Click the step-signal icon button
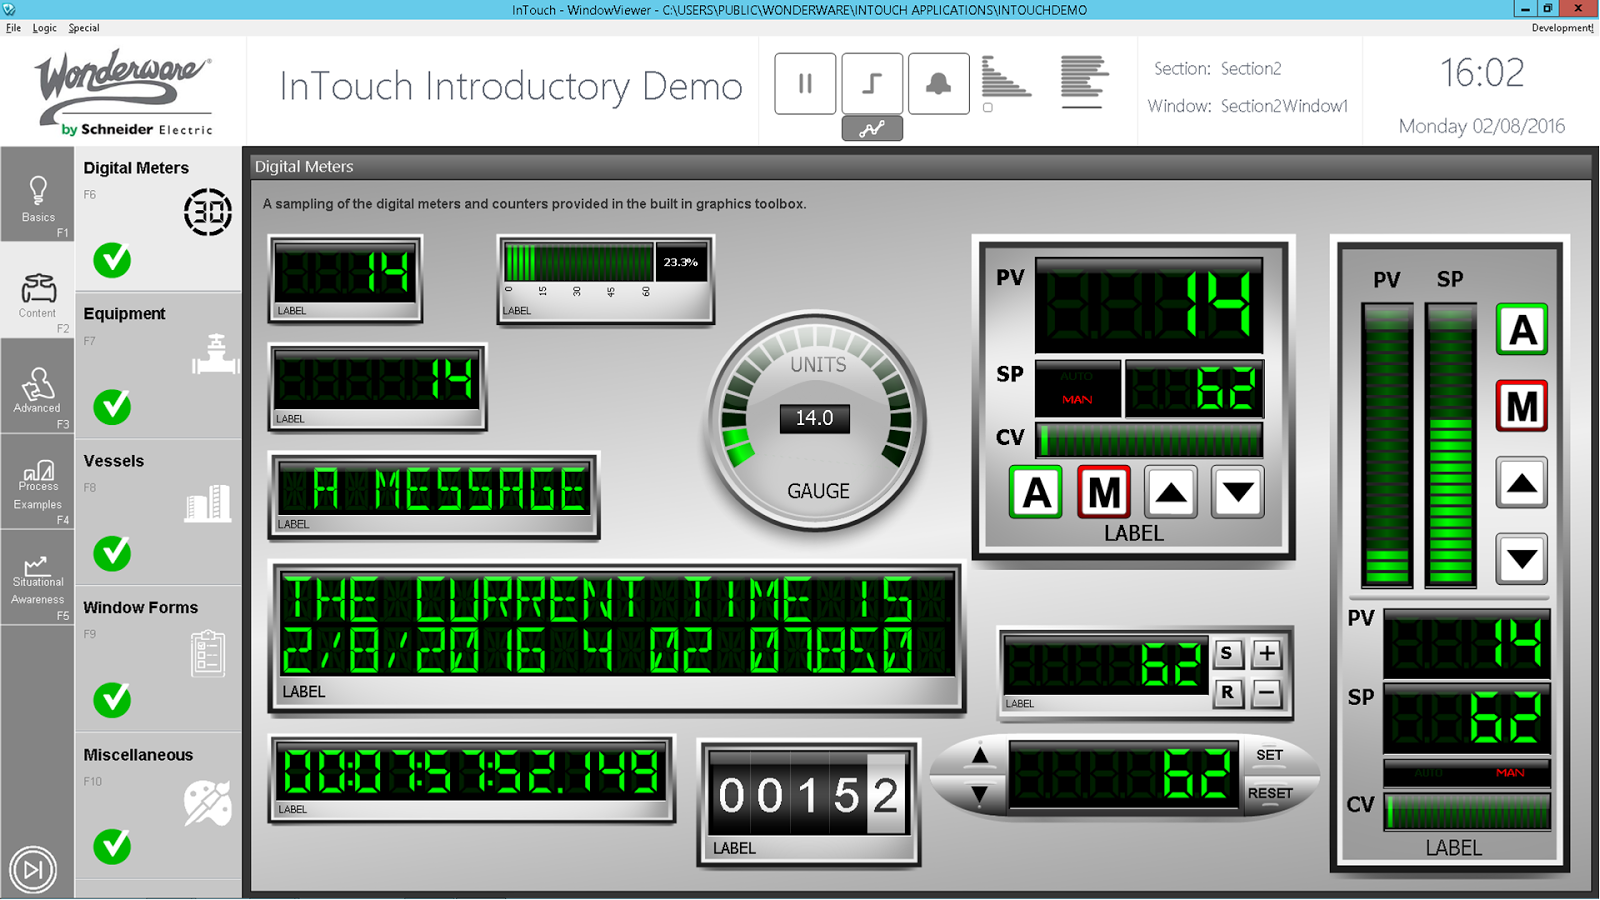The height and width of the screenshot is (900, 1600). click(872, 84)
